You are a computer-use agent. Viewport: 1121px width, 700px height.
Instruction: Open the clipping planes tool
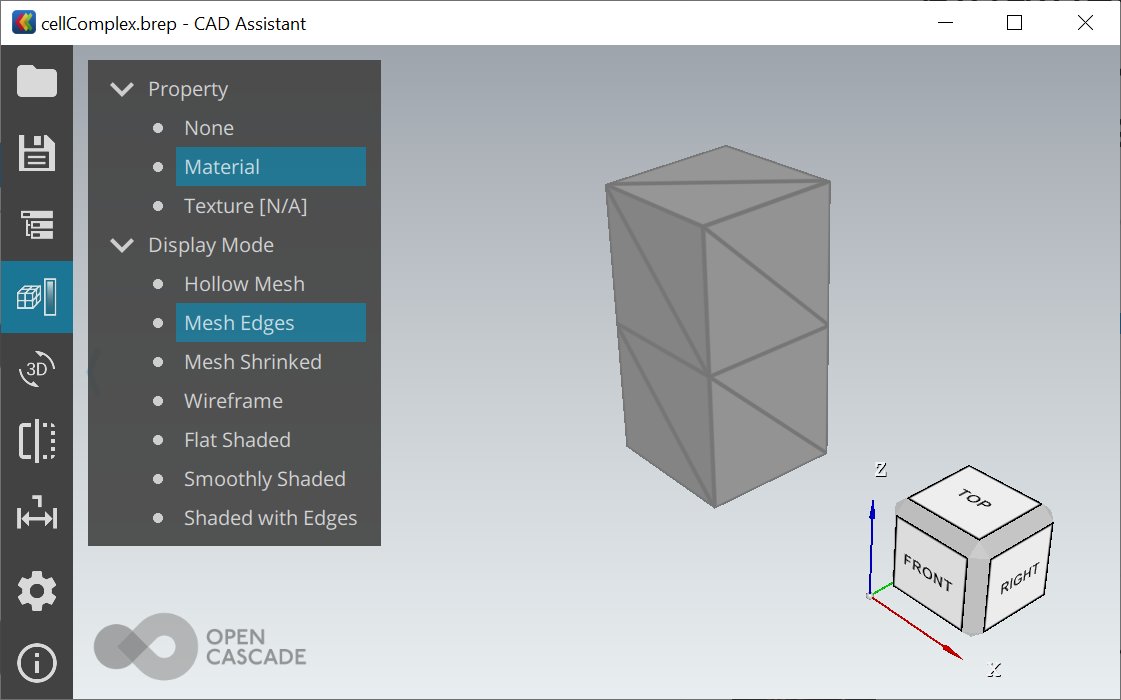pyautogui.click(x=37, y=442)
